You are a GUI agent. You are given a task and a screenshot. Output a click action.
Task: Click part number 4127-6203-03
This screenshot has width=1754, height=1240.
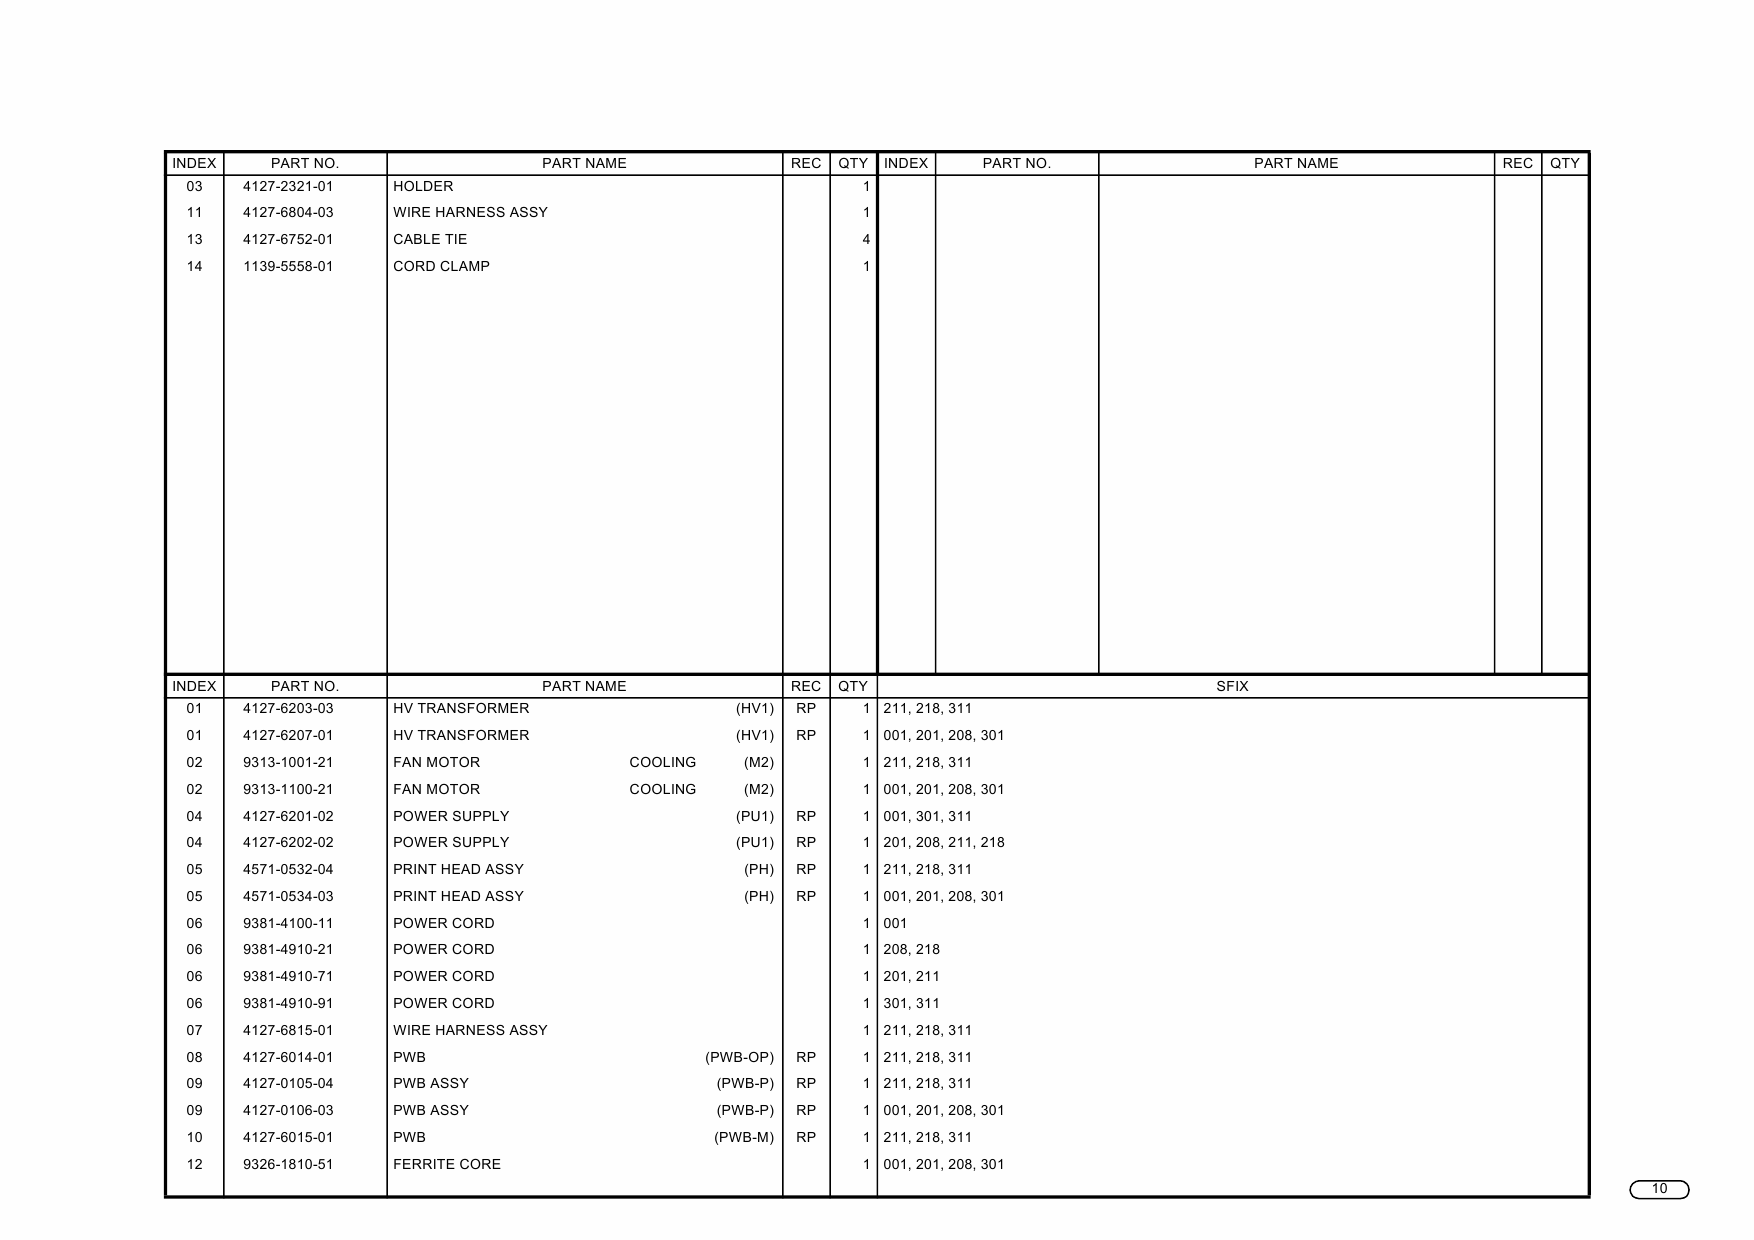(288, 708)
